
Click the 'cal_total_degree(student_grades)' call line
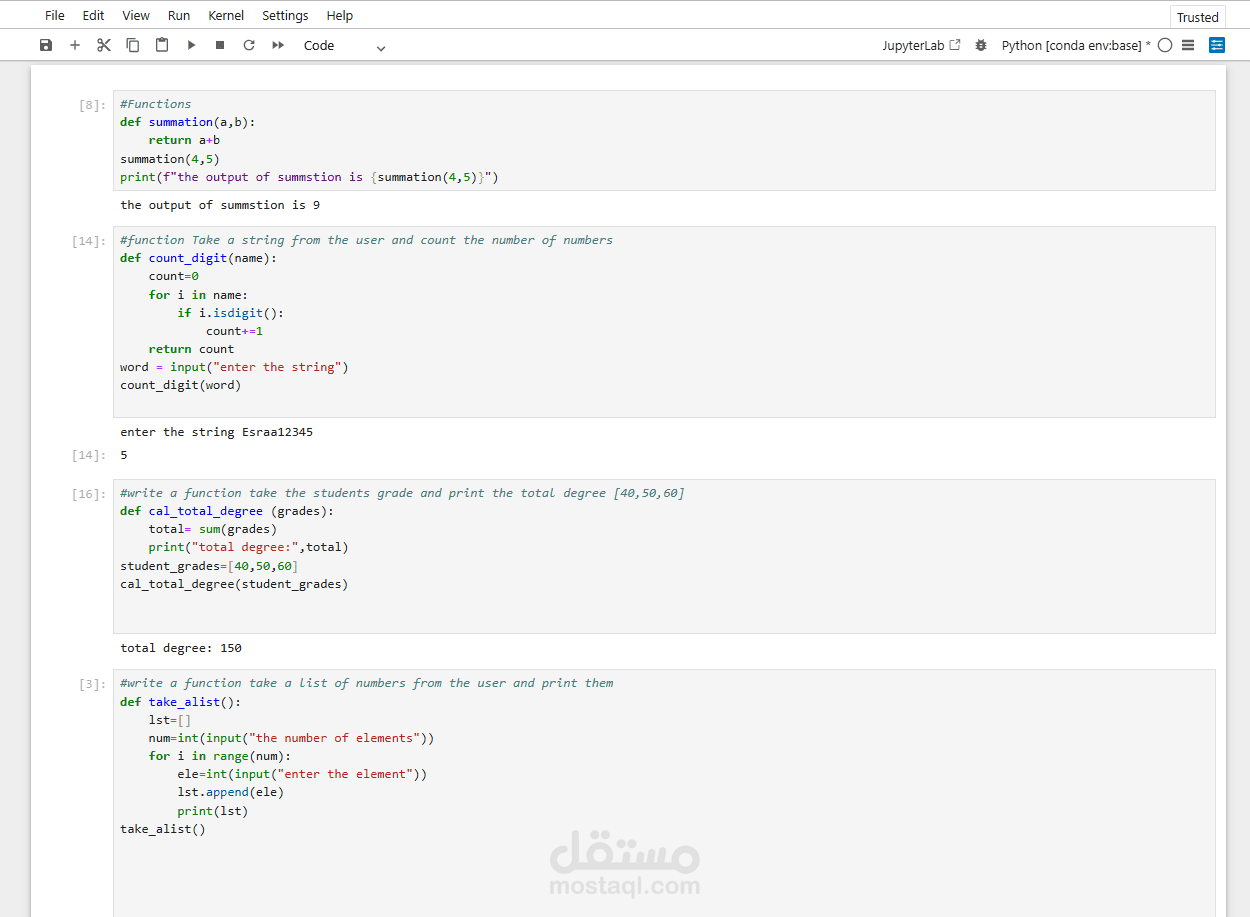234,584
